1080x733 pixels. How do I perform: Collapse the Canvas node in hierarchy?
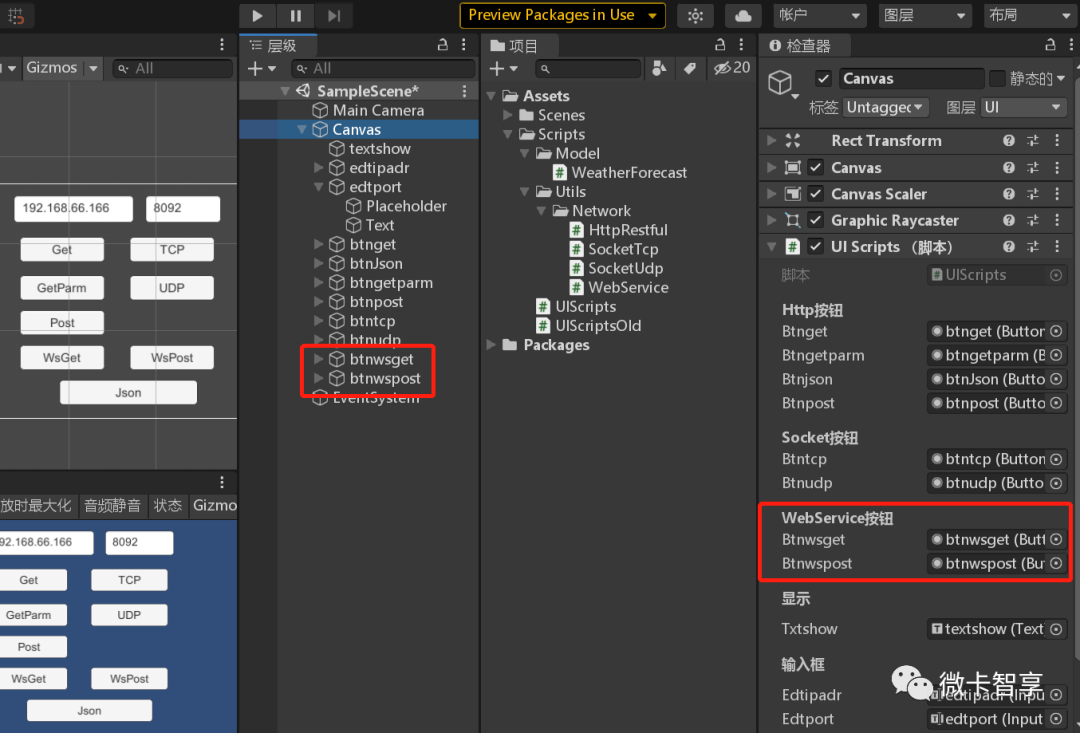tap(302, 130)
